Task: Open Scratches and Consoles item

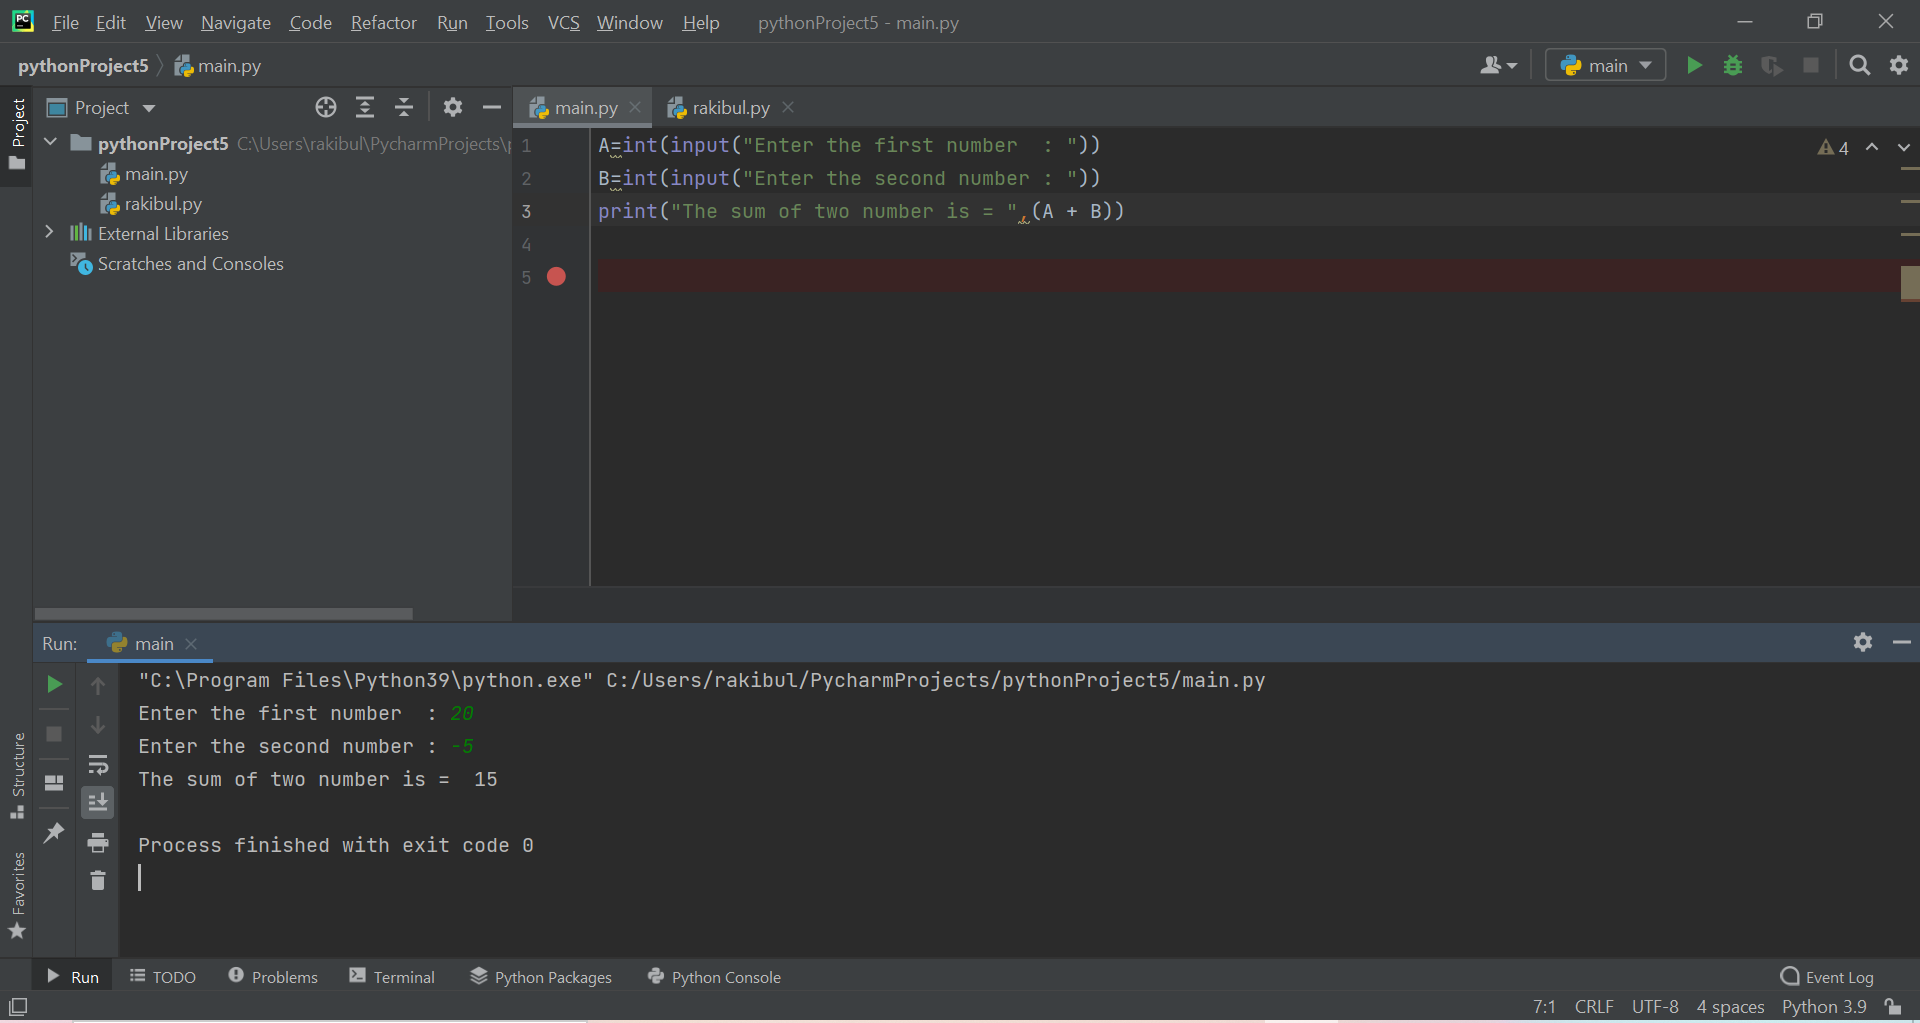Action: pos(177,263)
